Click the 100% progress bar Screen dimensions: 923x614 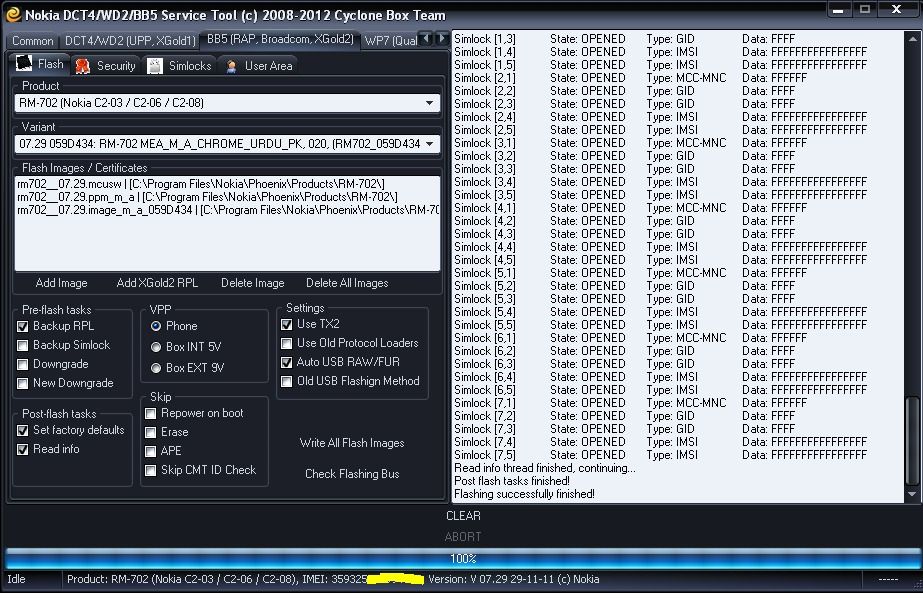461,559
